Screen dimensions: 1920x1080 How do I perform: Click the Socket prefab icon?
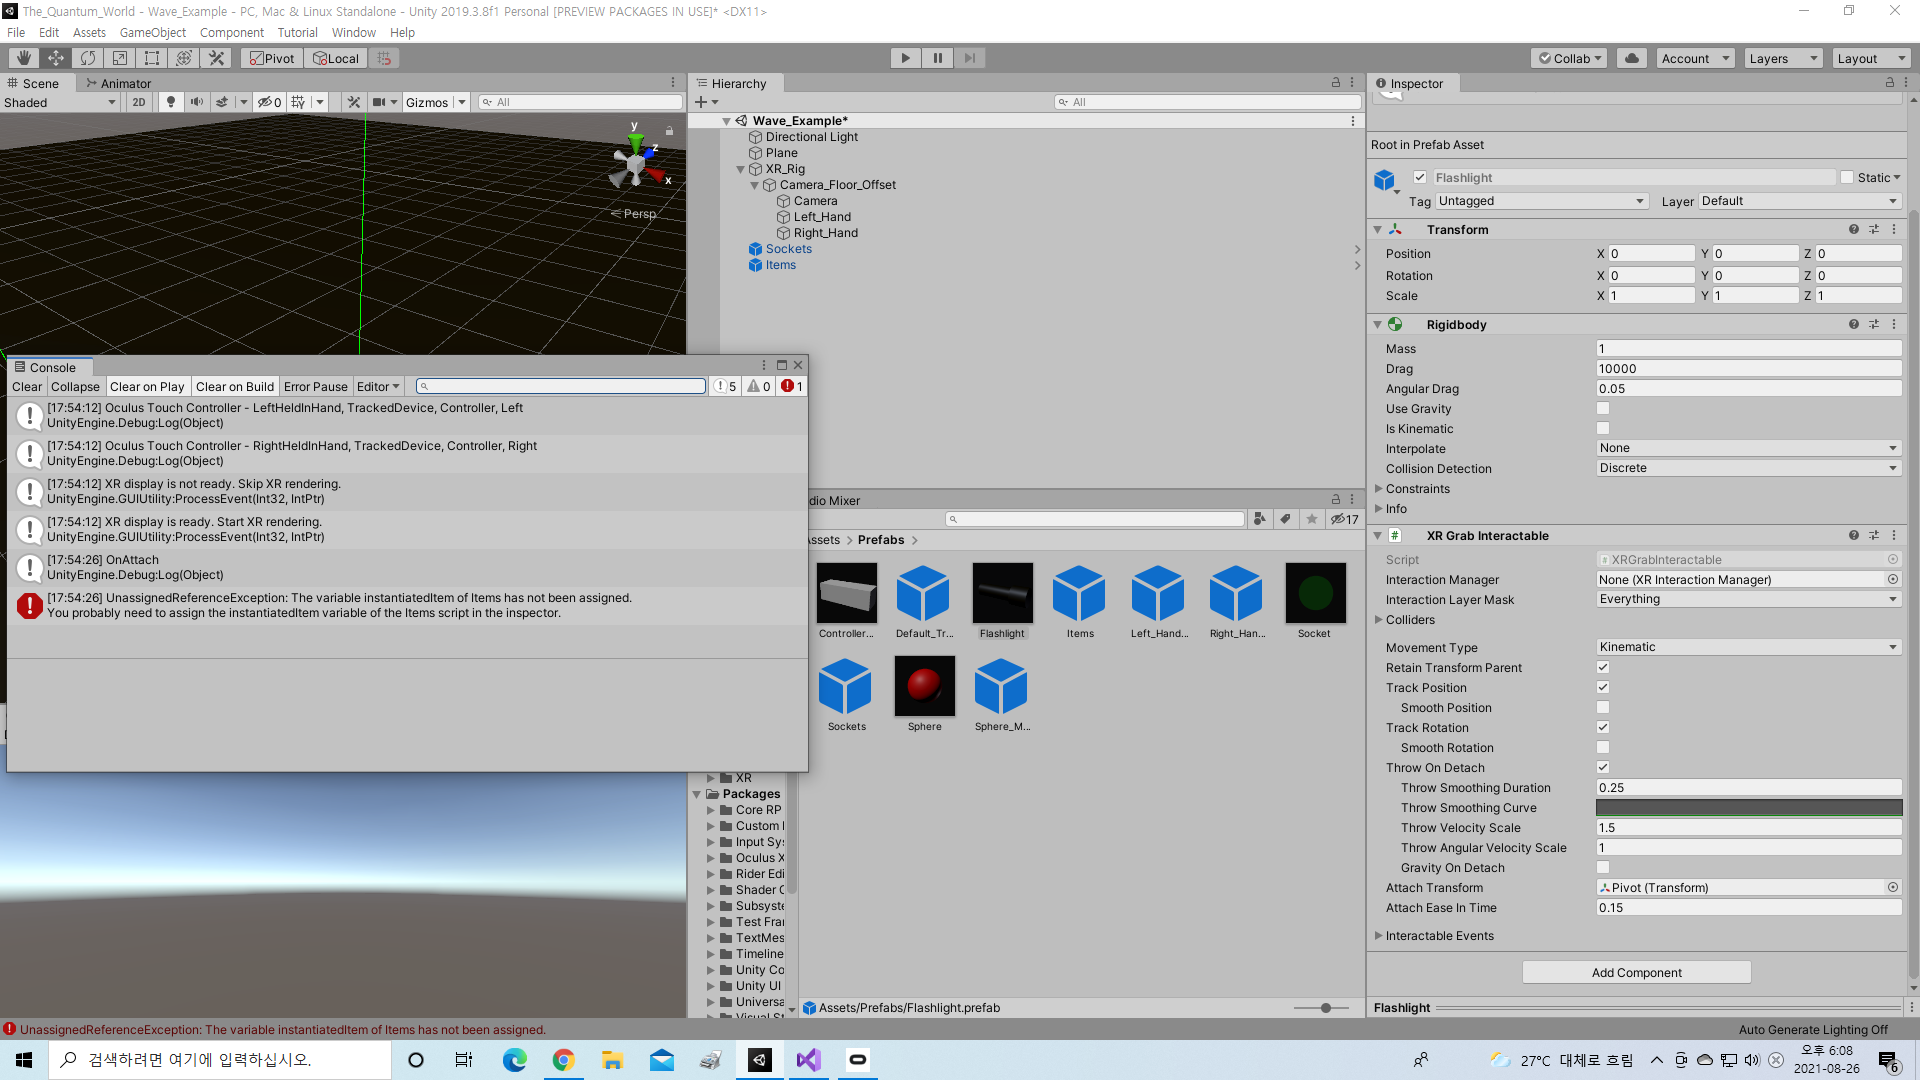coord(1313,592)
